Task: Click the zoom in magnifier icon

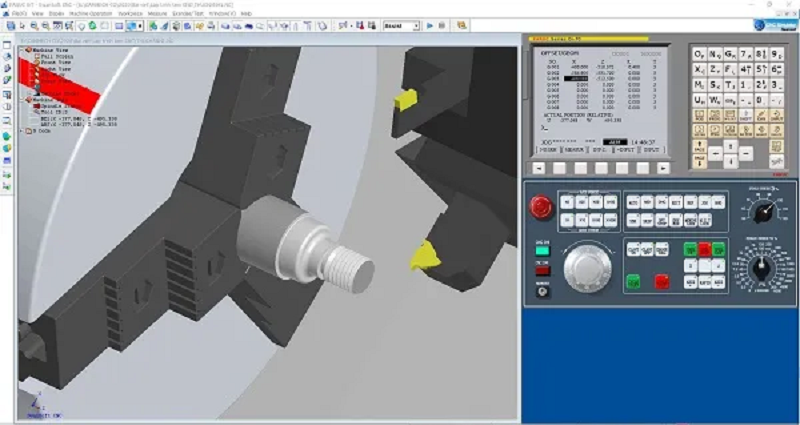Action: [x=34, y=26]
